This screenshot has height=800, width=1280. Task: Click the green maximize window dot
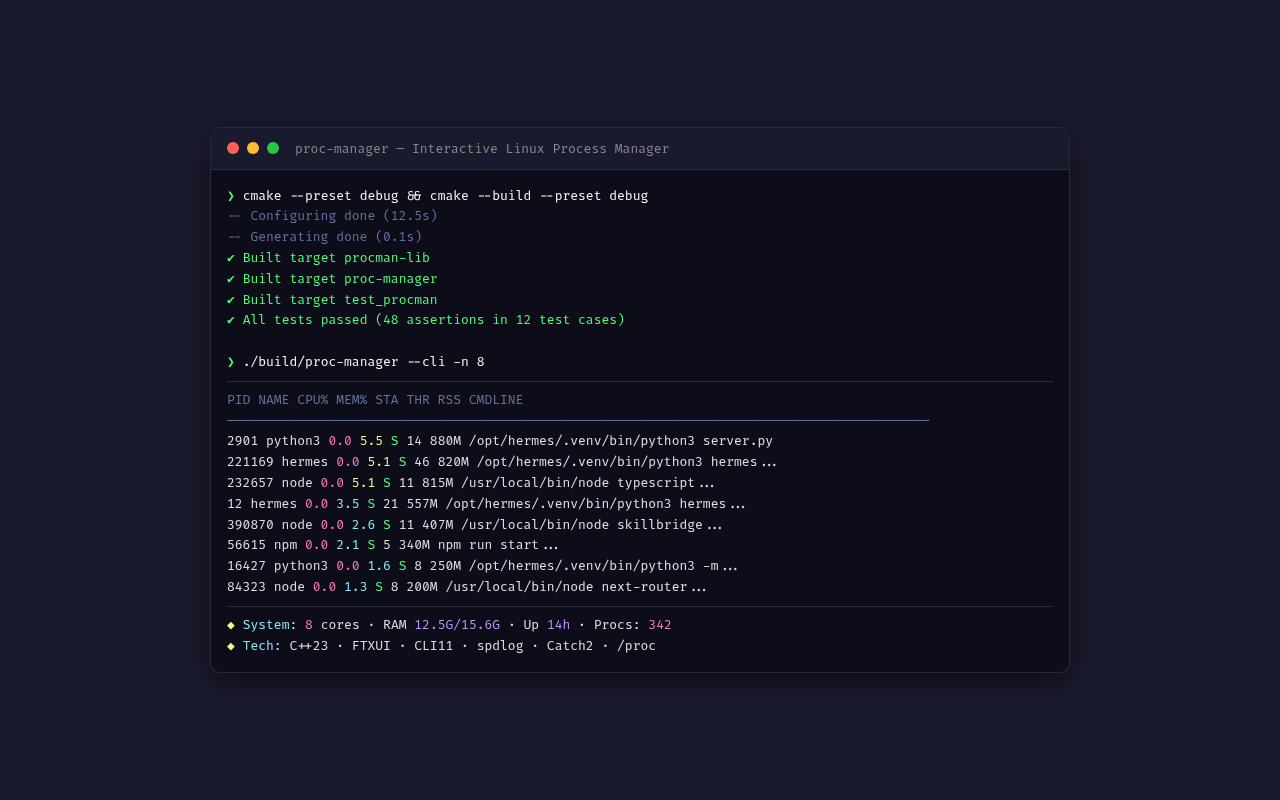click(x=273, y=148)
